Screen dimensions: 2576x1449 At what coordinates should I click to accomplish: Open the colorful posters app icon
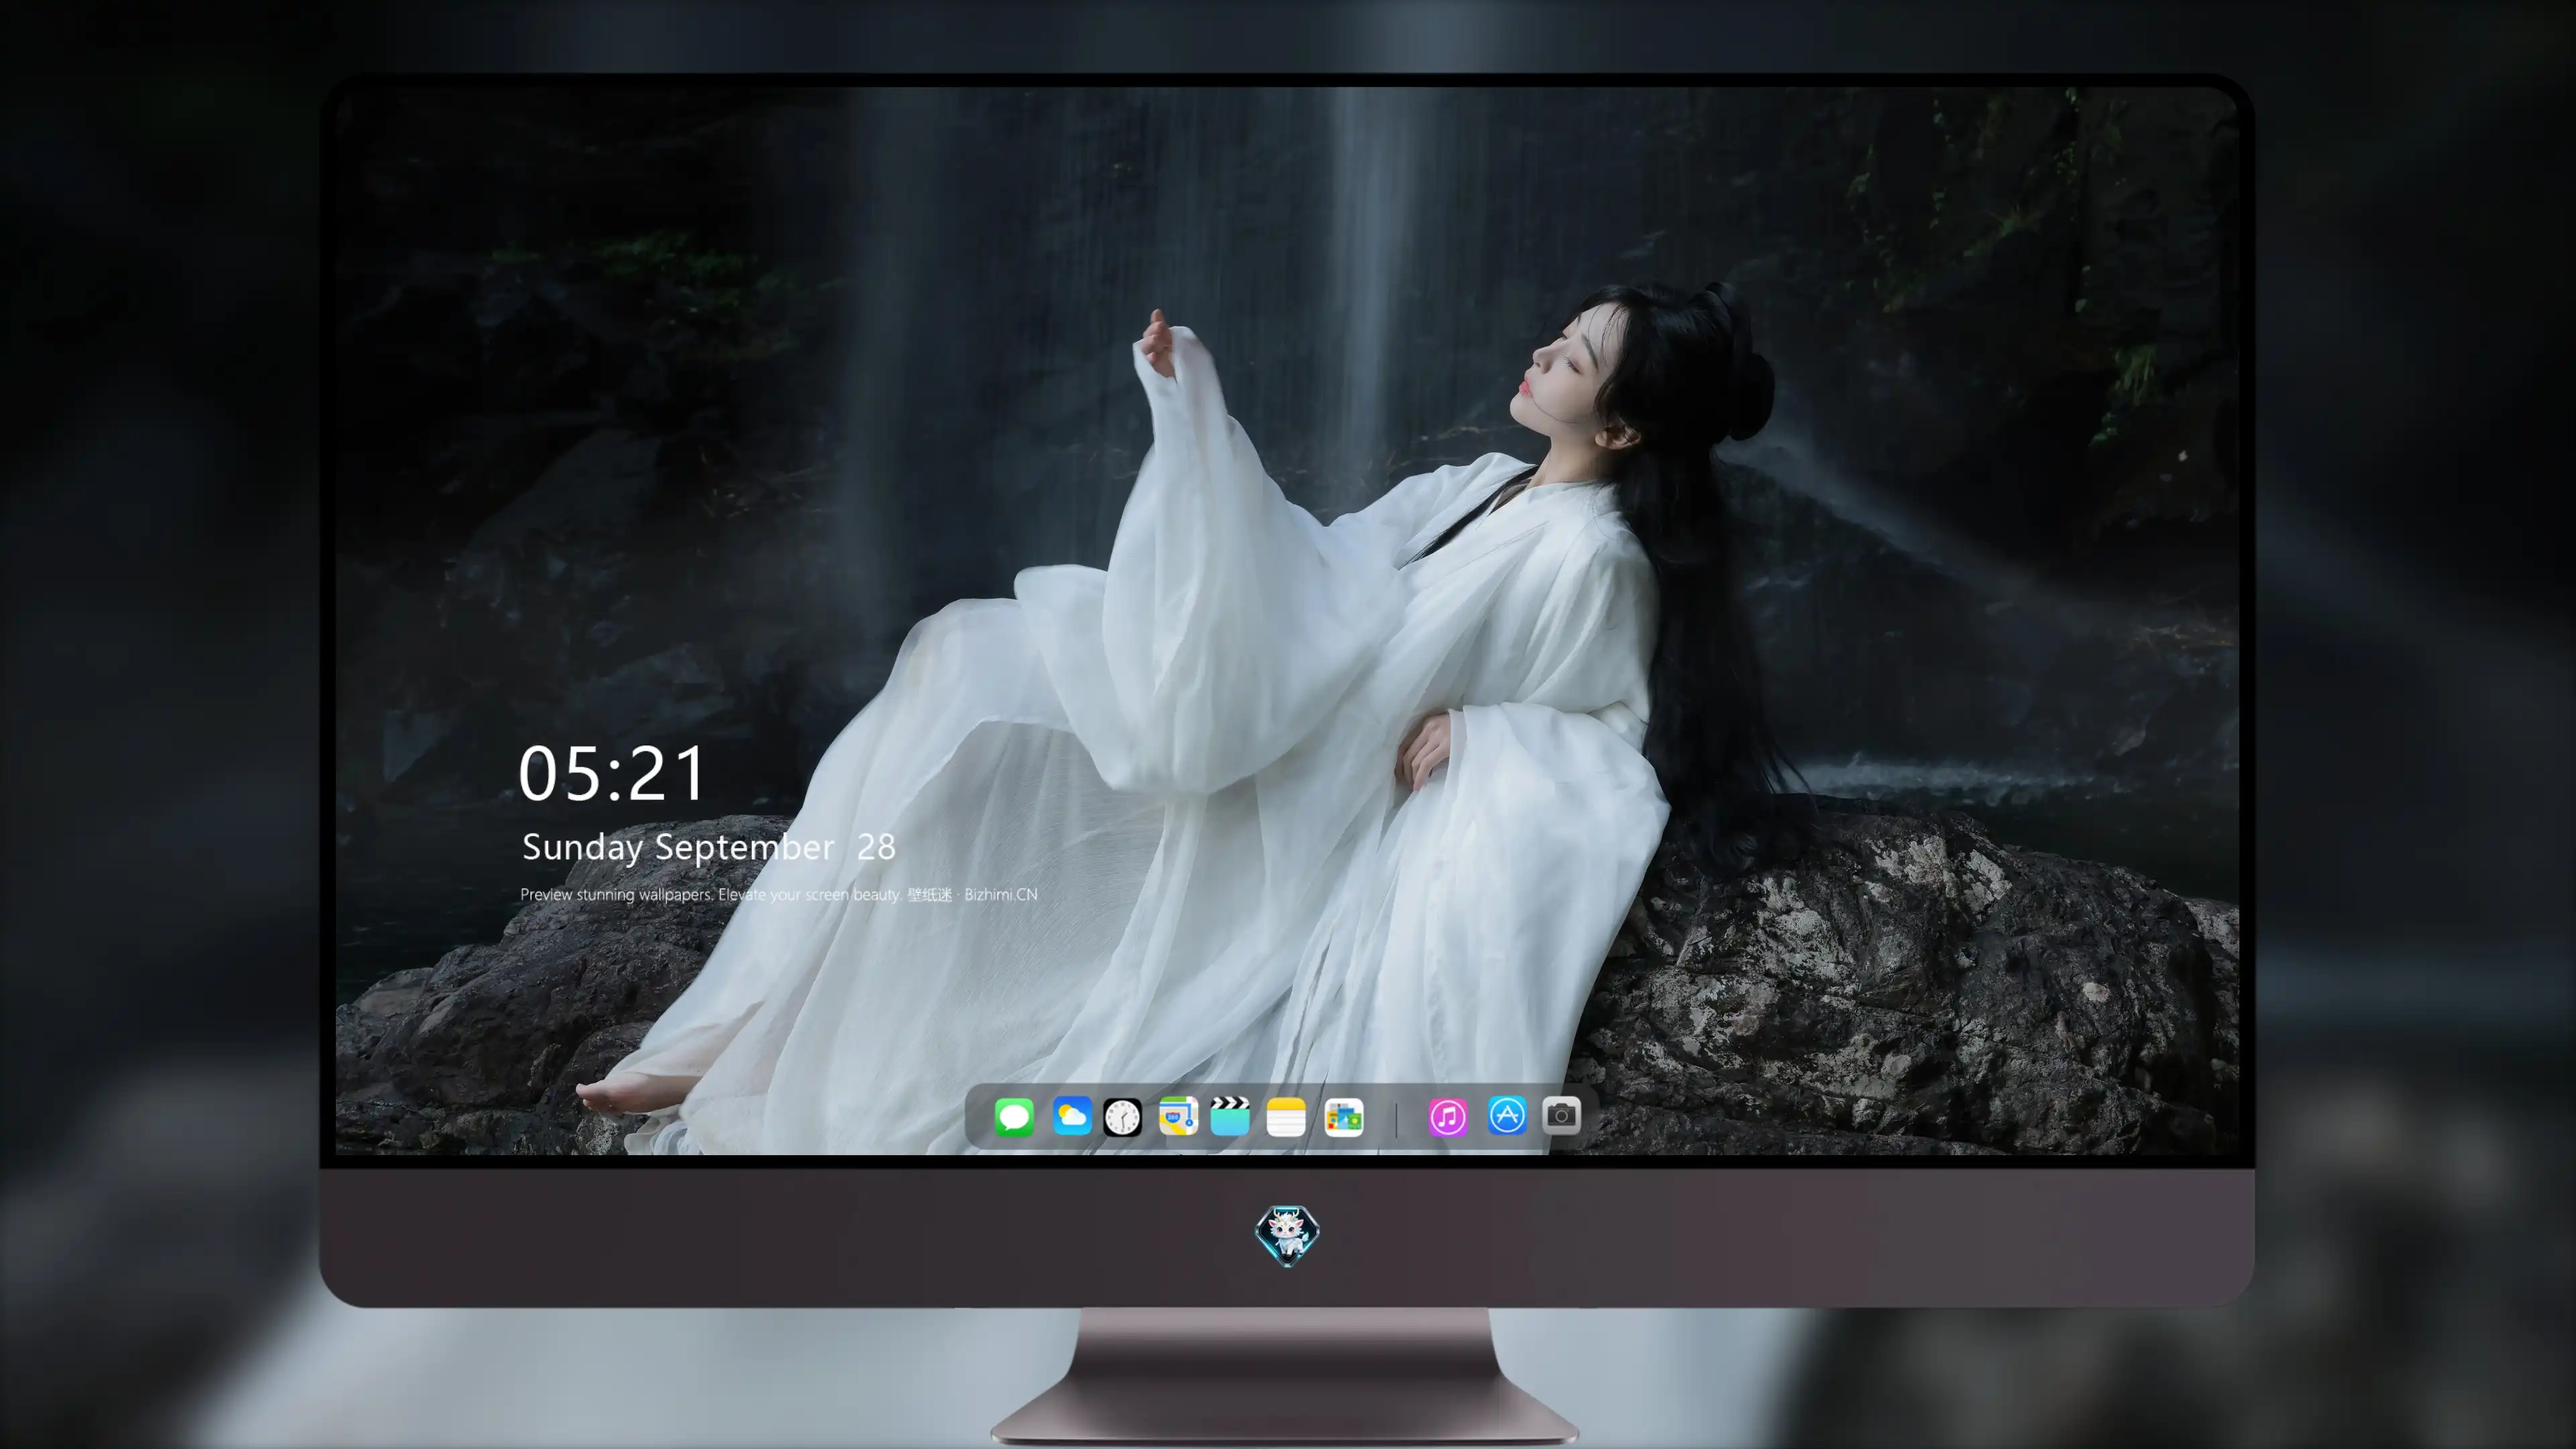coord(1344,1117)
